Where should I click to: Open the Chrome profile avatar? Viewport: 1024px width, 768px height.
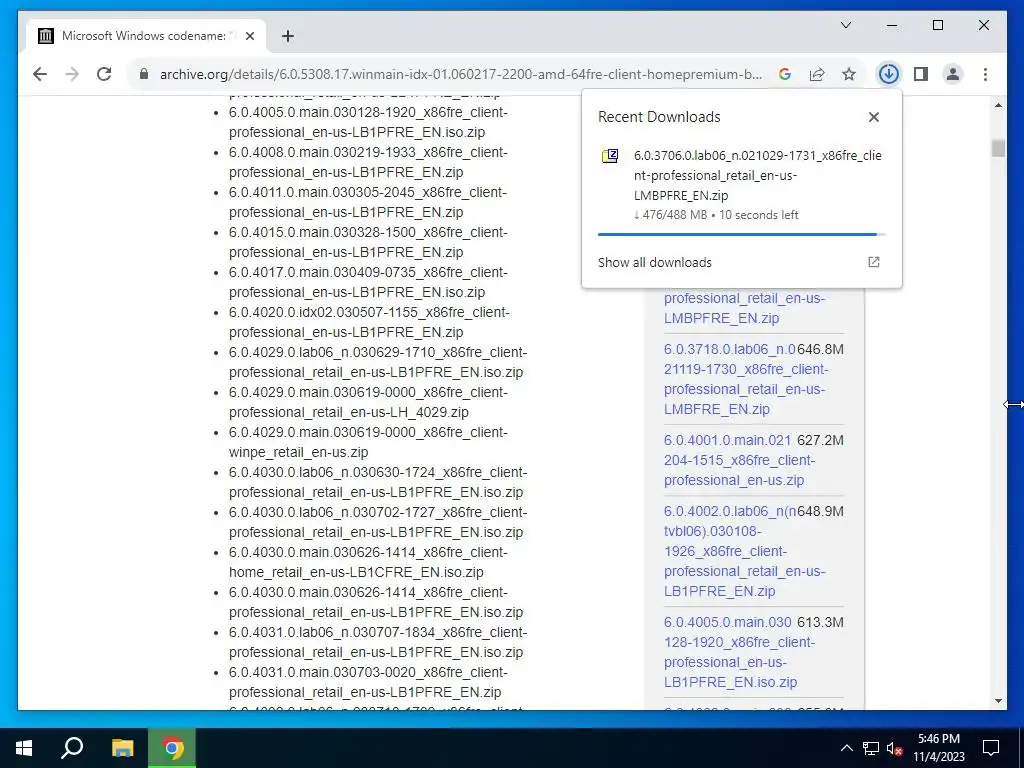coord(953,74)
